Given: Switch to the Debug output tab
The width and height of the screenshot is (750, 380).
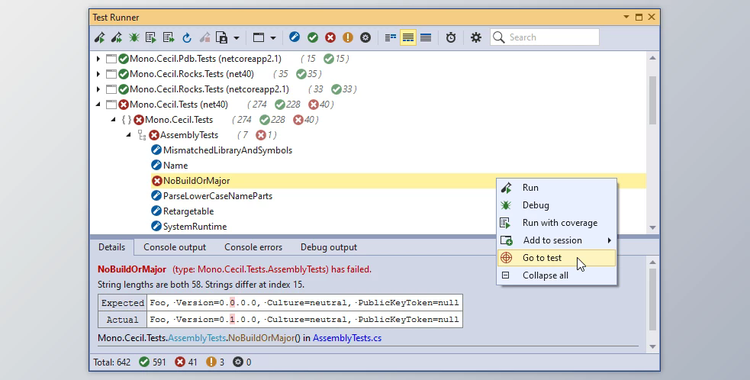Looking at the screenshot, I should click(x=329, y=247).
